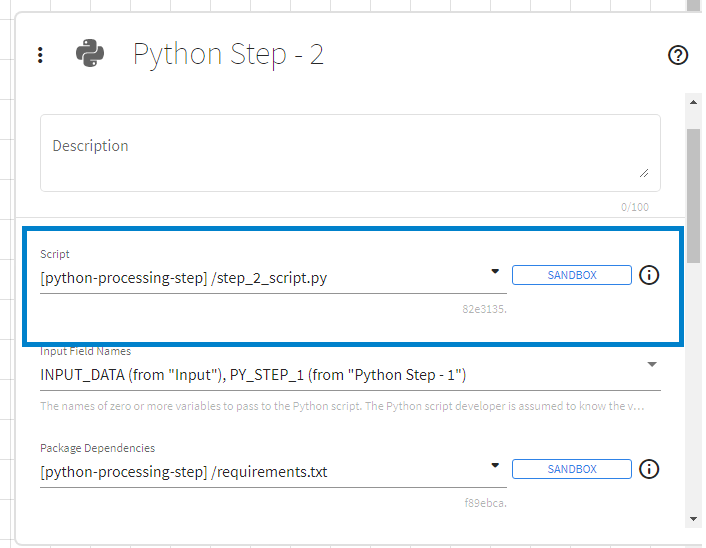Image resolution: width=706 pixels, height=548 pixels.
Task: Expand the Script dropdown arrow
Action: point(495,271)
